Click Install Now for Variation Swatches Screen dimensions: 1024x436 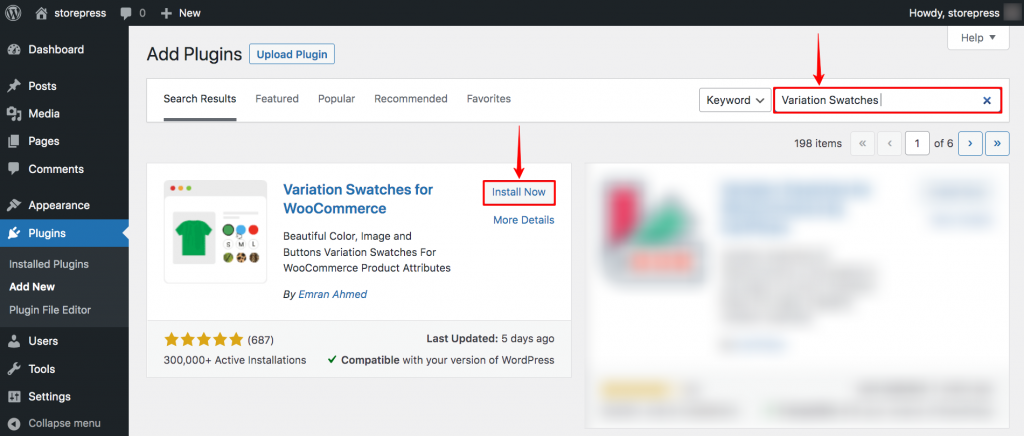pos(519,193)
